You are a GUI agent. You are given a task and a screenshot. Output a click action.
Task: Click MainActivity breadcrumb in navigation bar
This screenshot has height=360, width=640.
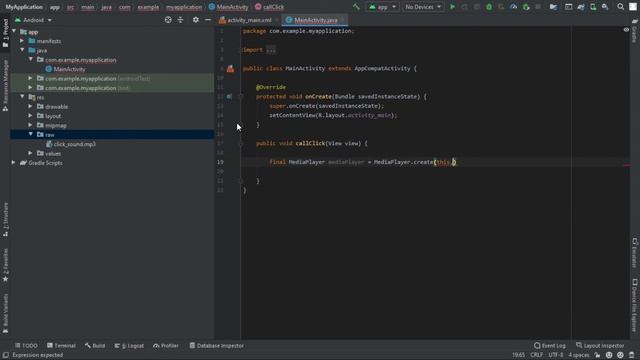tap(229, 7)
